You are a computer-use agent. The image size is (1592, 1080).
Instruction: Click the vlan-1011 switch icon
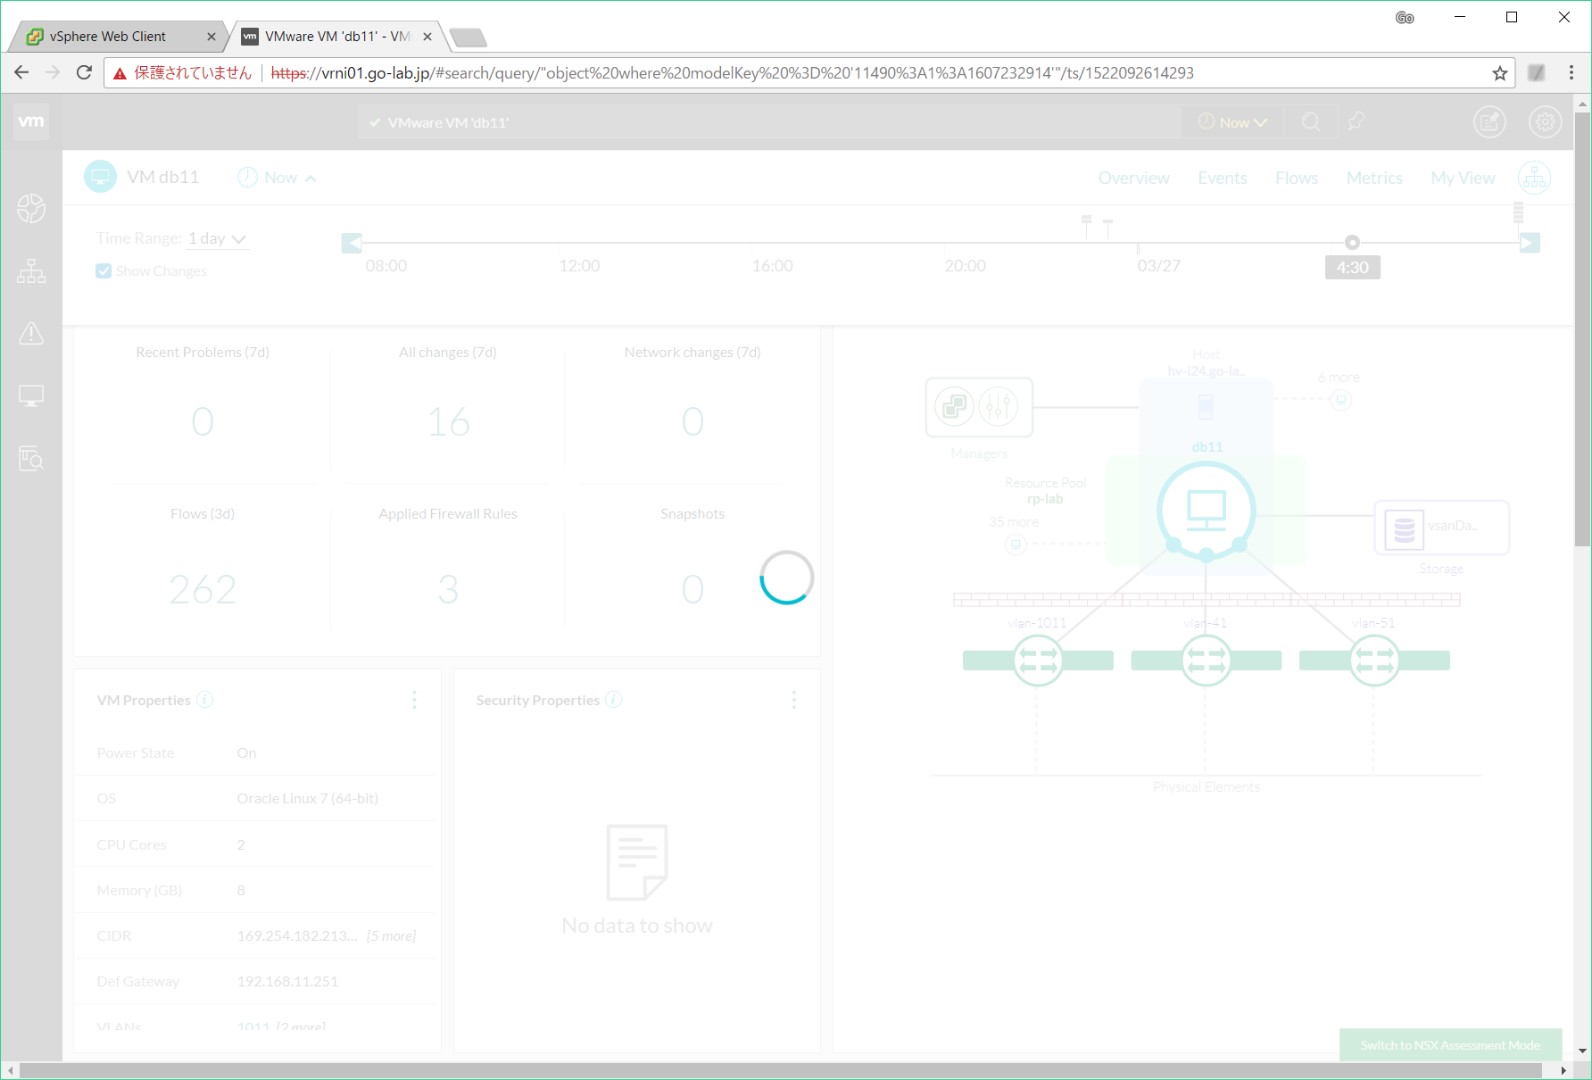click(x=1037, y=661)
